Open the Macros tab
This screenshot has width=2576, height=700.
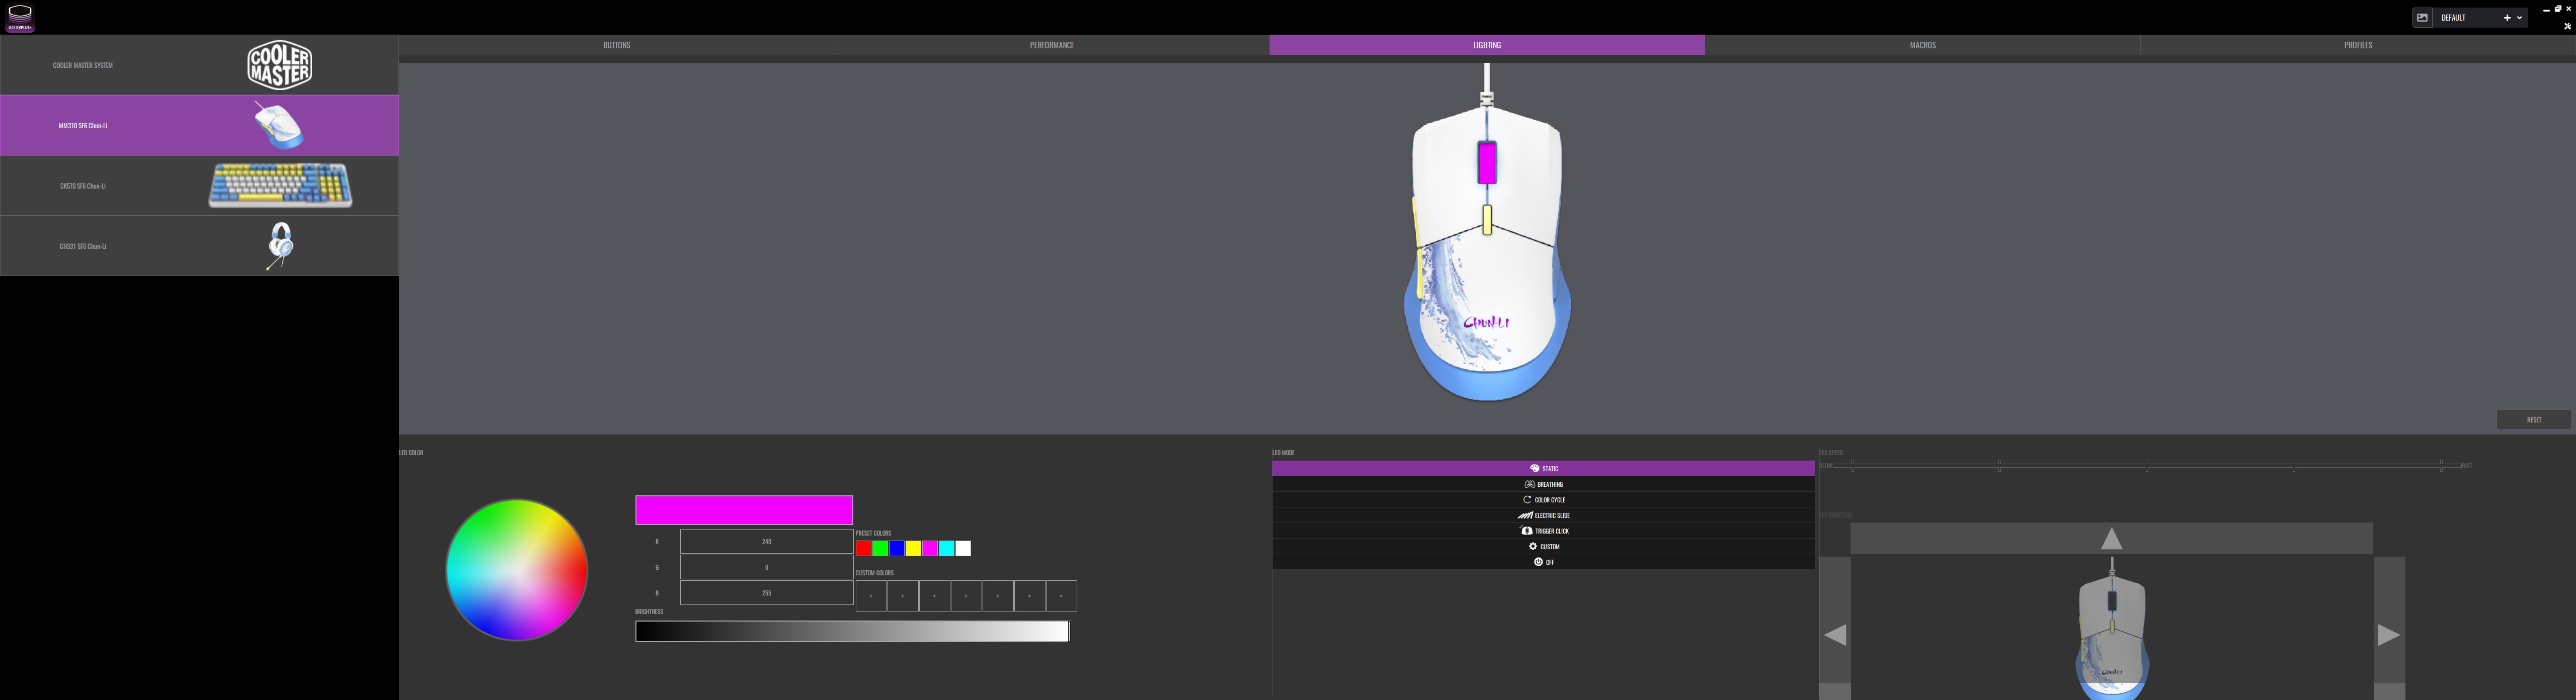[1922, 45]
